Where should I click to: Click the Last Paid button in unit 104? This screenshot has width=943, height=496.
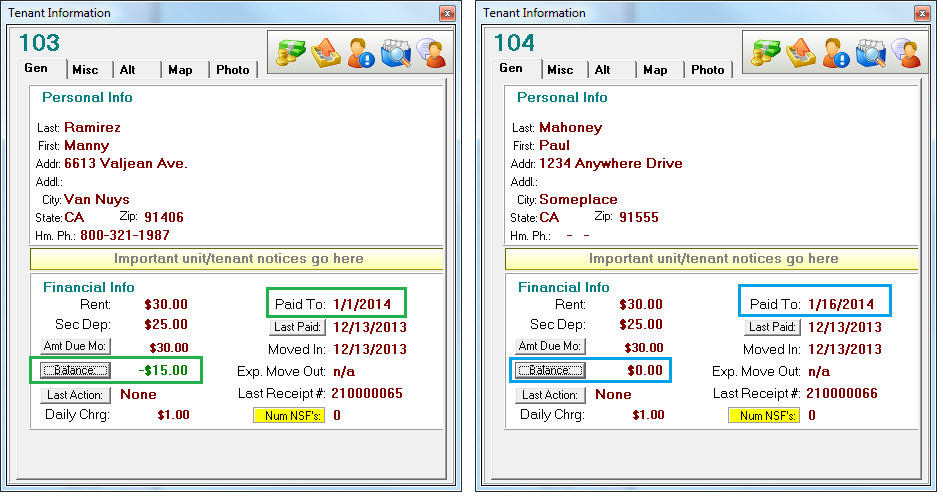click(772, 327)
